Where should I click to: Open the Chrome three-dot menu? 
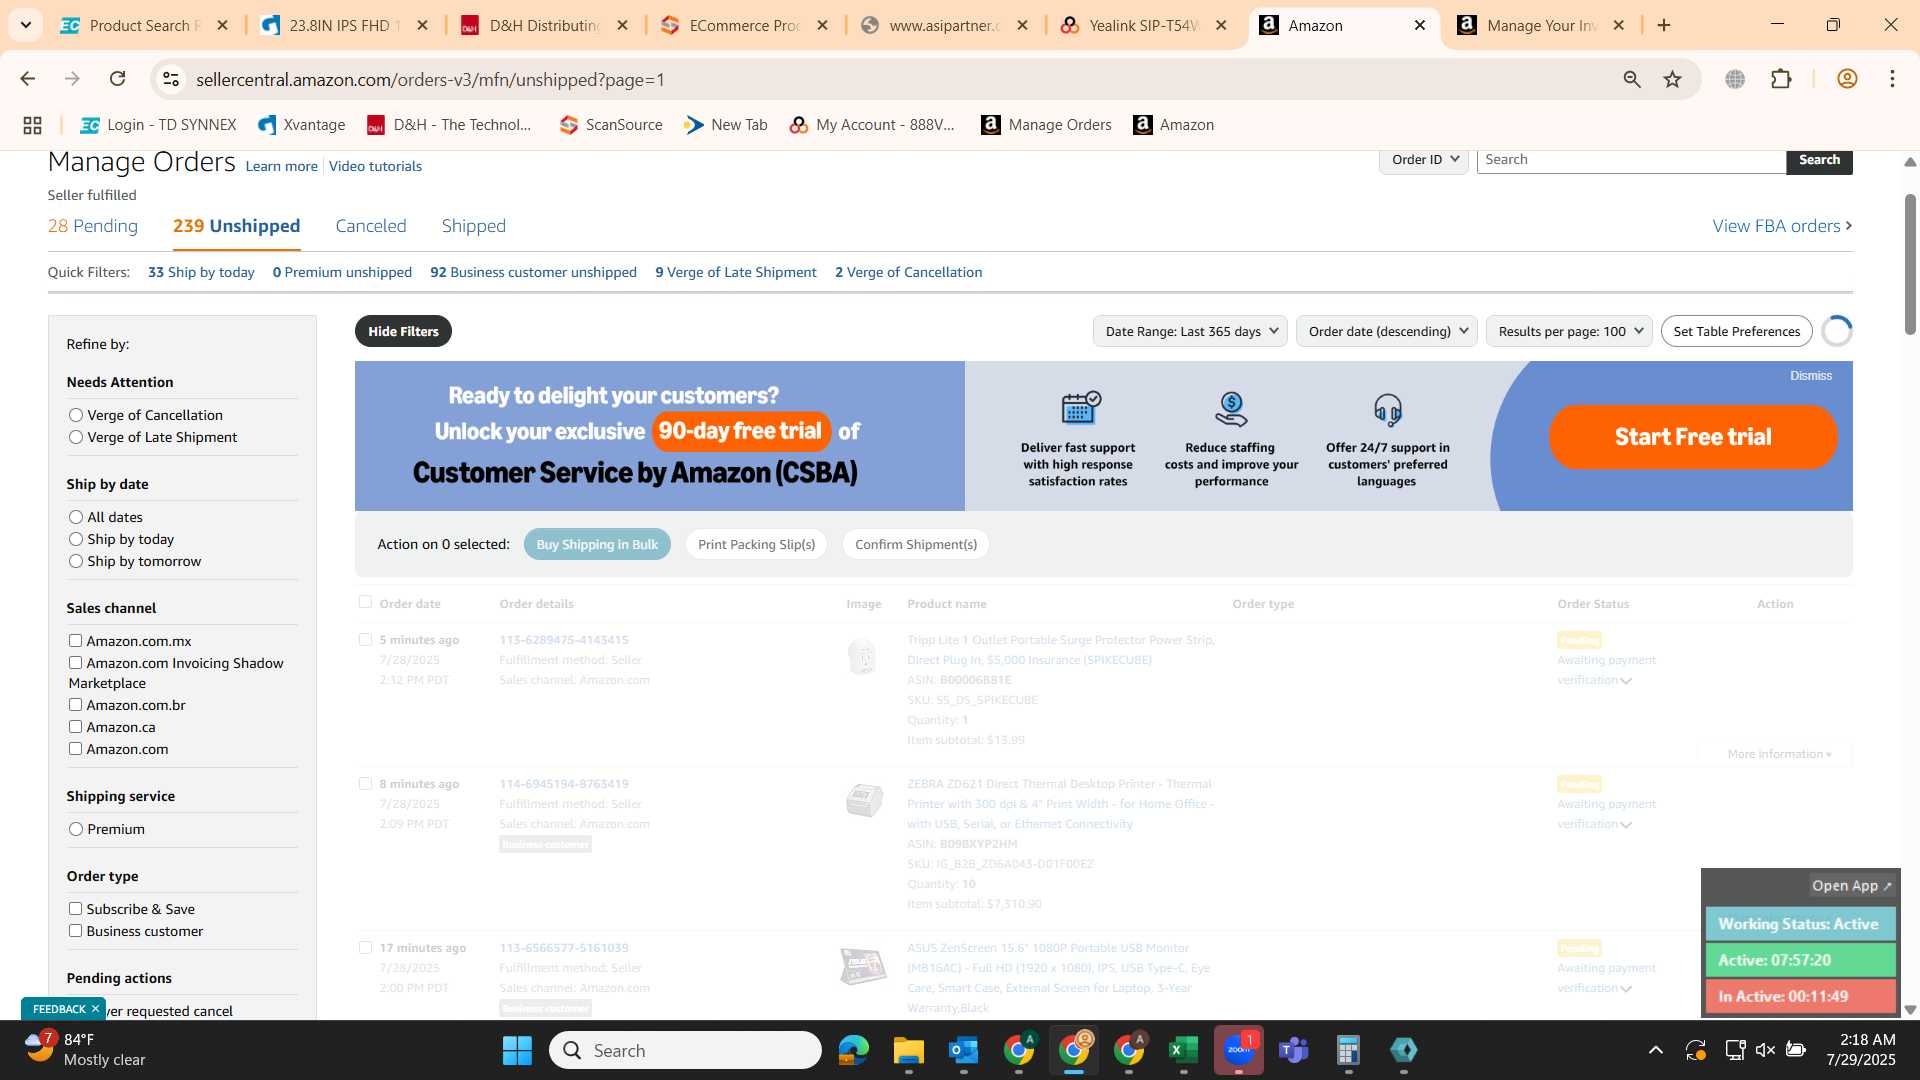click(1892, 79)
